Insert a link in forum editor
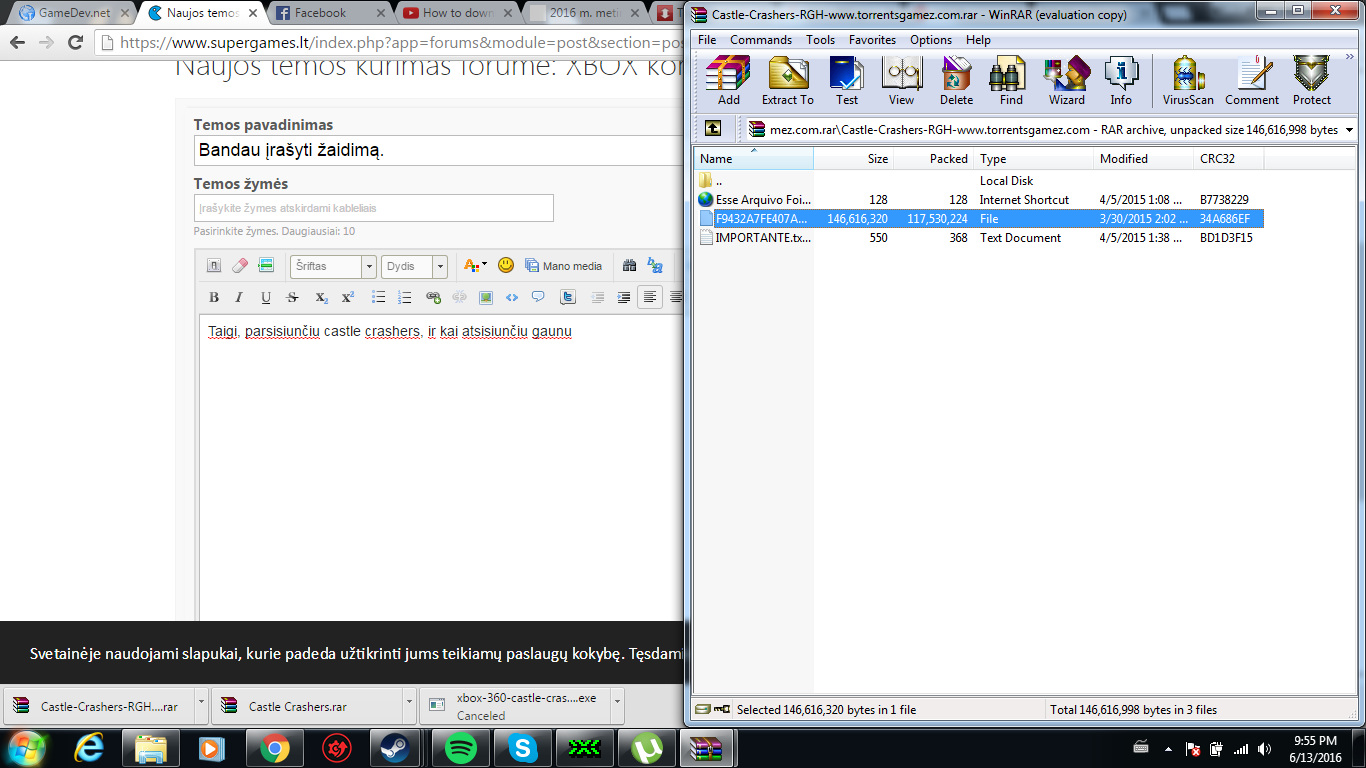The height and width of the screenshot is (768, 1366). [x=433, y=297]
